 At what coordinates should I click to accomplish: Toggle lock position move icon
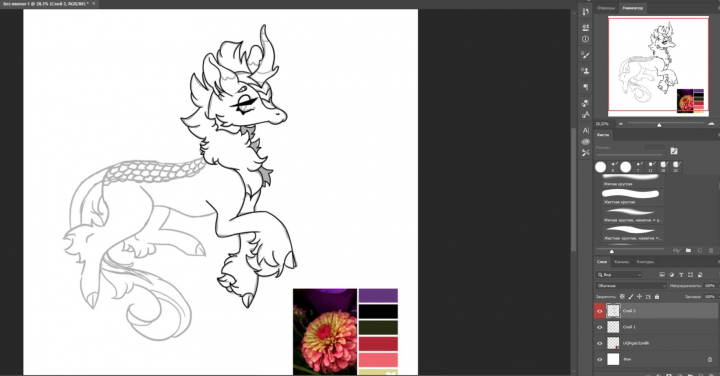[x=640, y=297]
